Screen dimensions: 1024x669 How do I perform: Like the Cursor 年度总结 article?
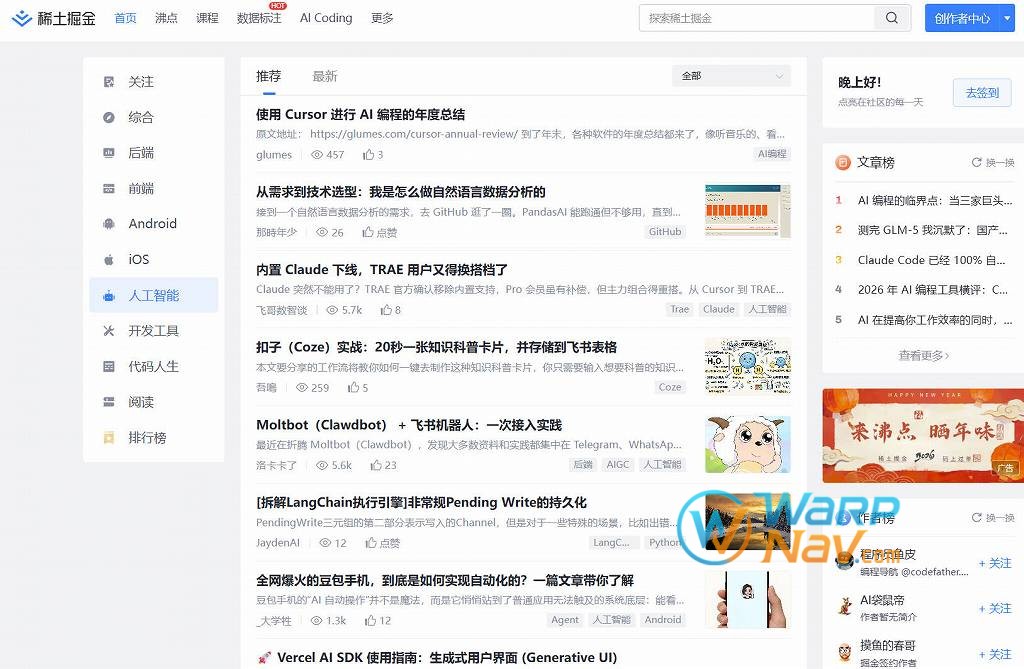373,155
